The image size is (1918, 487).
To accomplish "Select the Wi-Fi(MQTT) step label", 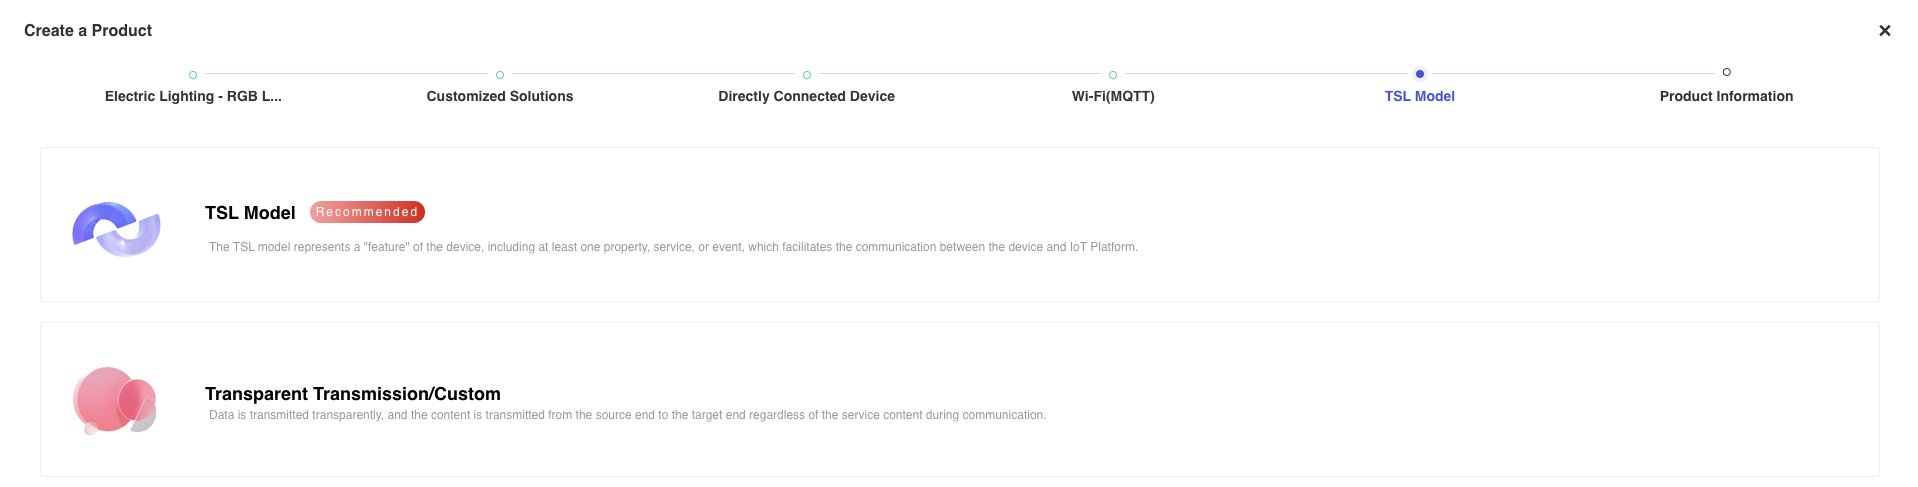I will (1113, 96).
